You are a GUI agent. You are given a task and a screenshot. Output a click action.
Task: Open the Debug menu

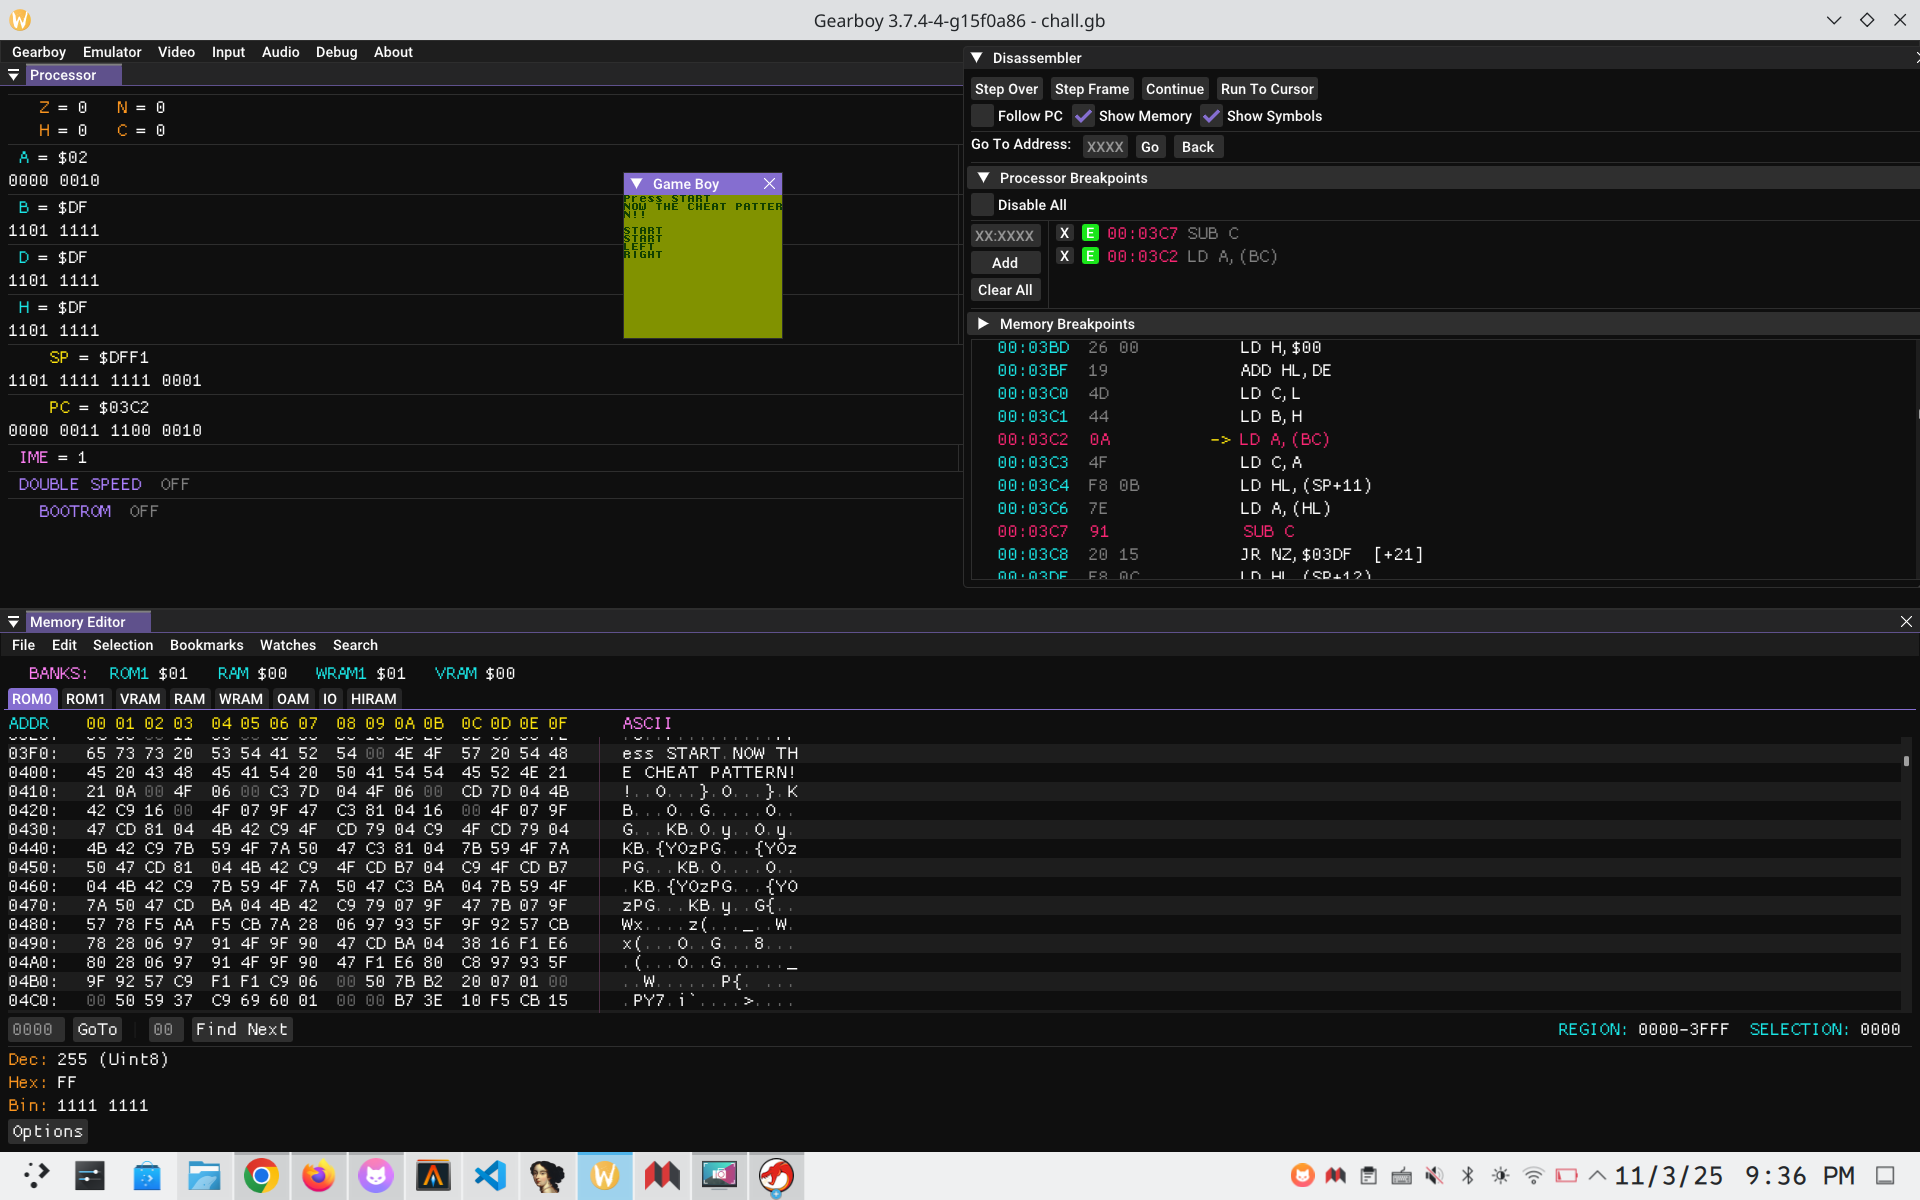tap(336, 52)
